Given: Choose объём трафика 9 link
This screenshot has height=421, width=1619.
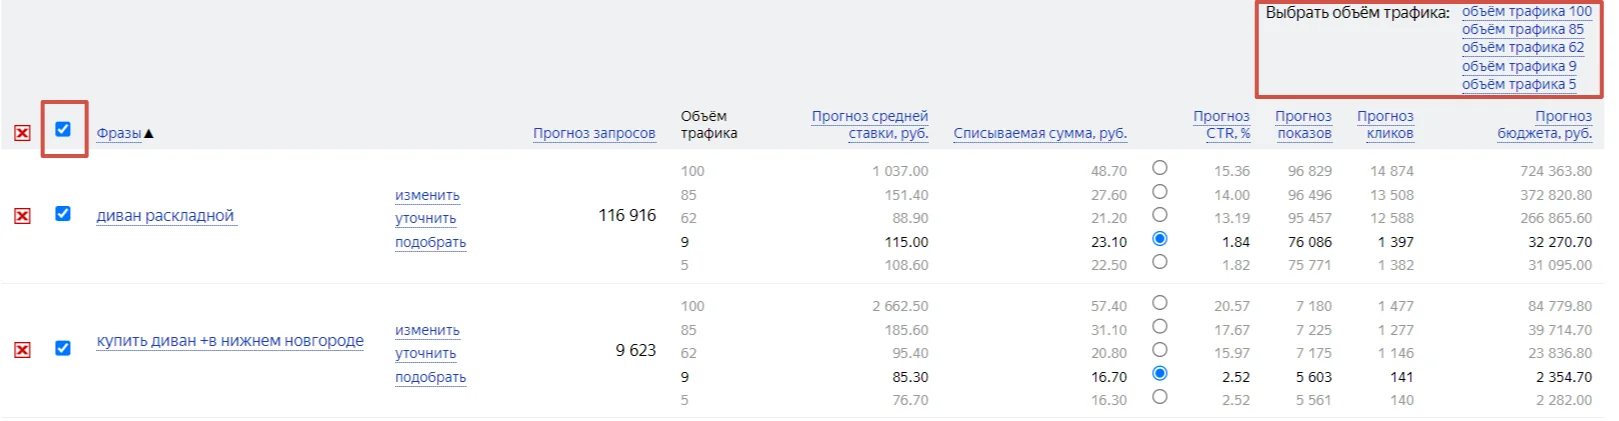Looking at the screenshot, I should (1519, 67).
